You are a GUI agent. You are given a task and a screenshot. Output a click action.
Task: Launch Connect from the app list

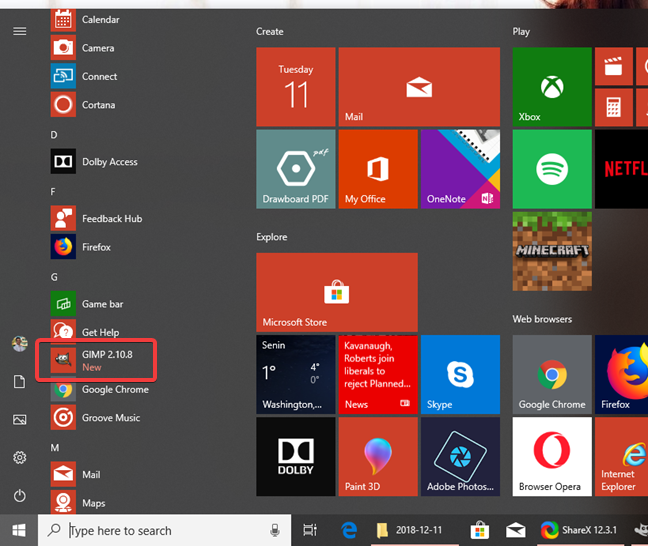pyautogui.click(x=84, y=76)
